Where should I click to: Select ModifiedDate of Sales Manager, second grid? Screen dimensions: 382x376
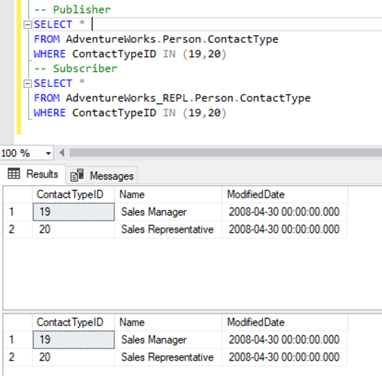[284, 340]
